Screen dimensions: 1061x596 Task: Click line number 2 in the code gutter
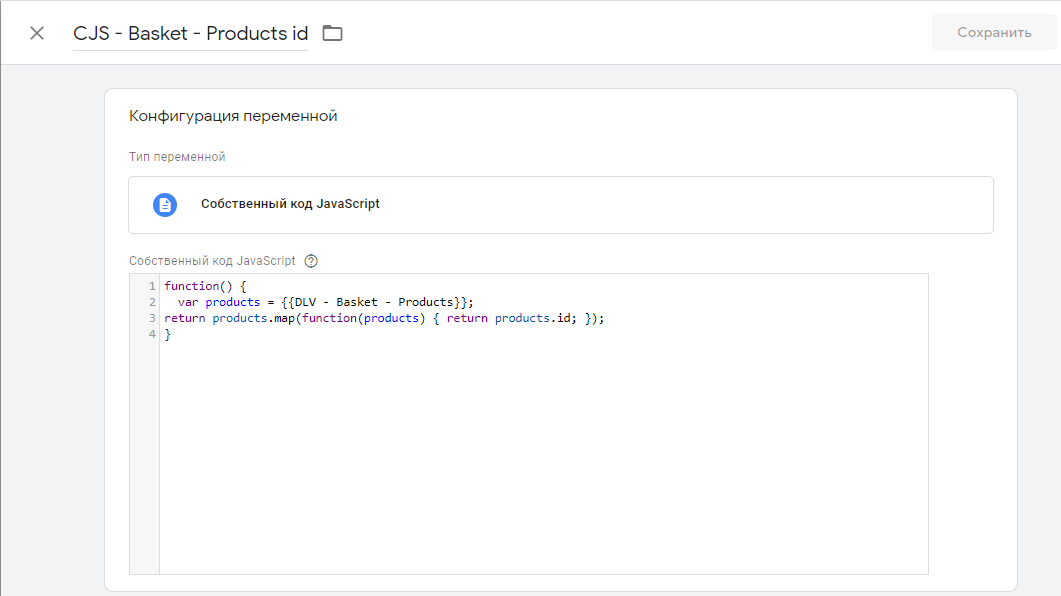pos(152,302)
